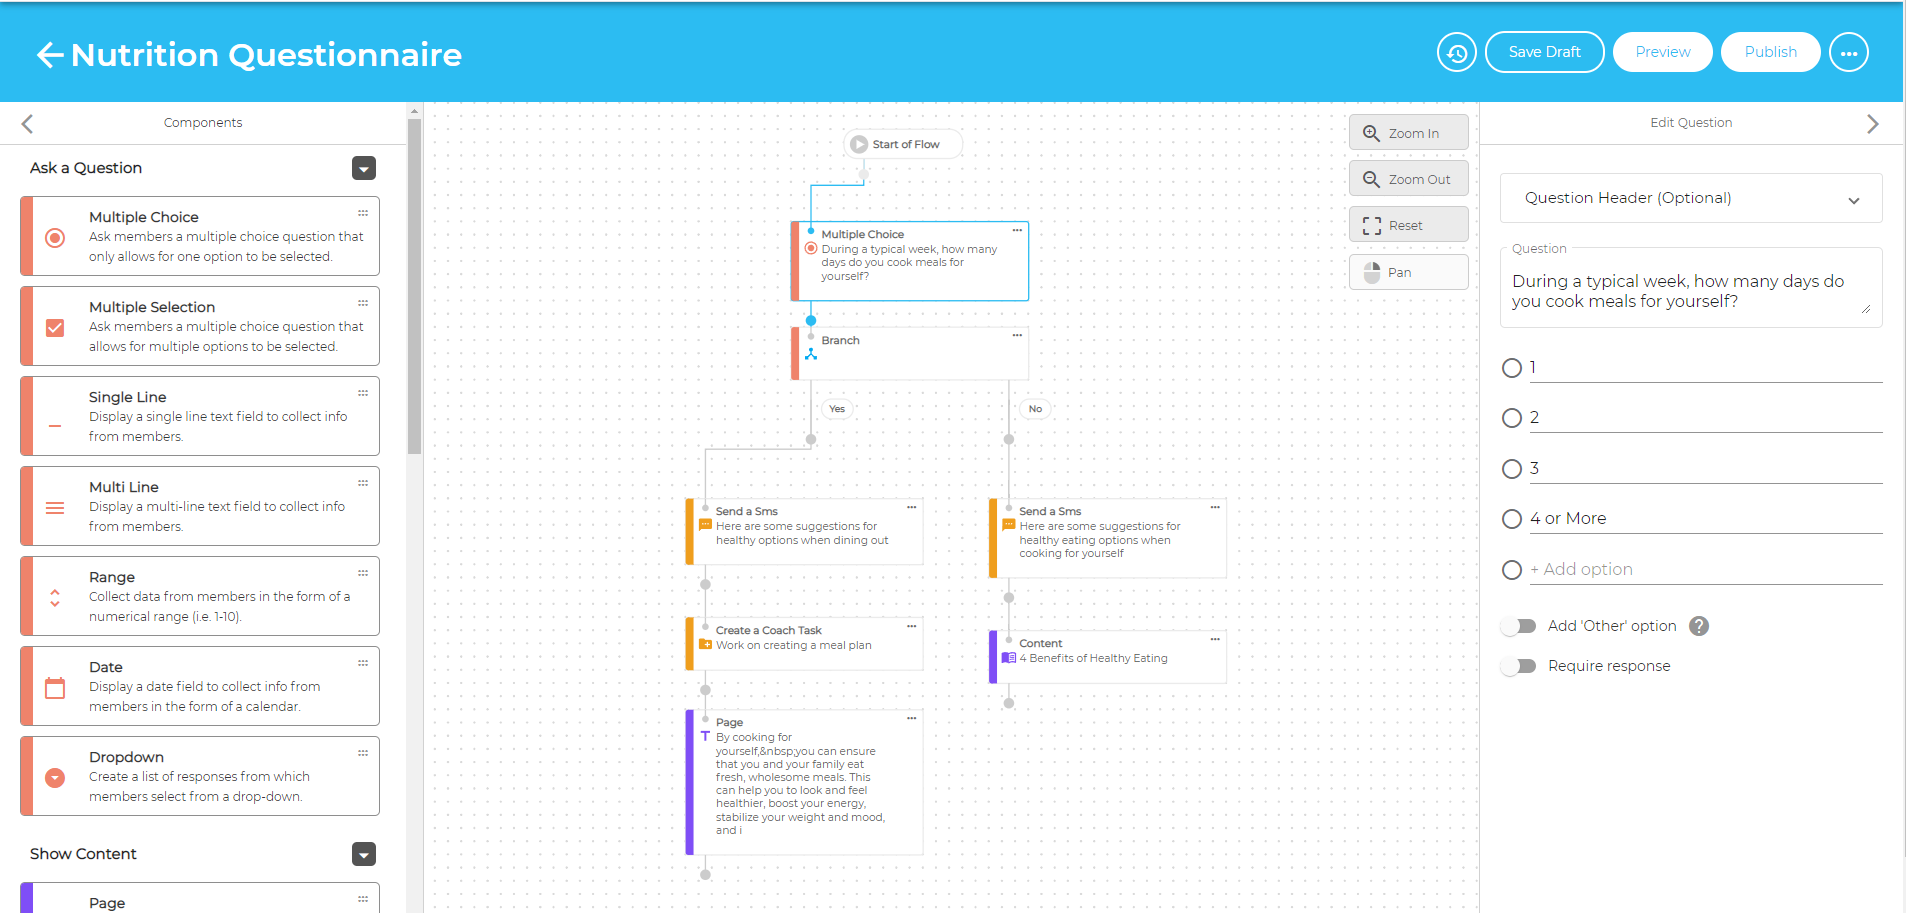Click the Start of Flow play icon
The height and width of the screenshot is (913, 1906).
click(859, 144)
